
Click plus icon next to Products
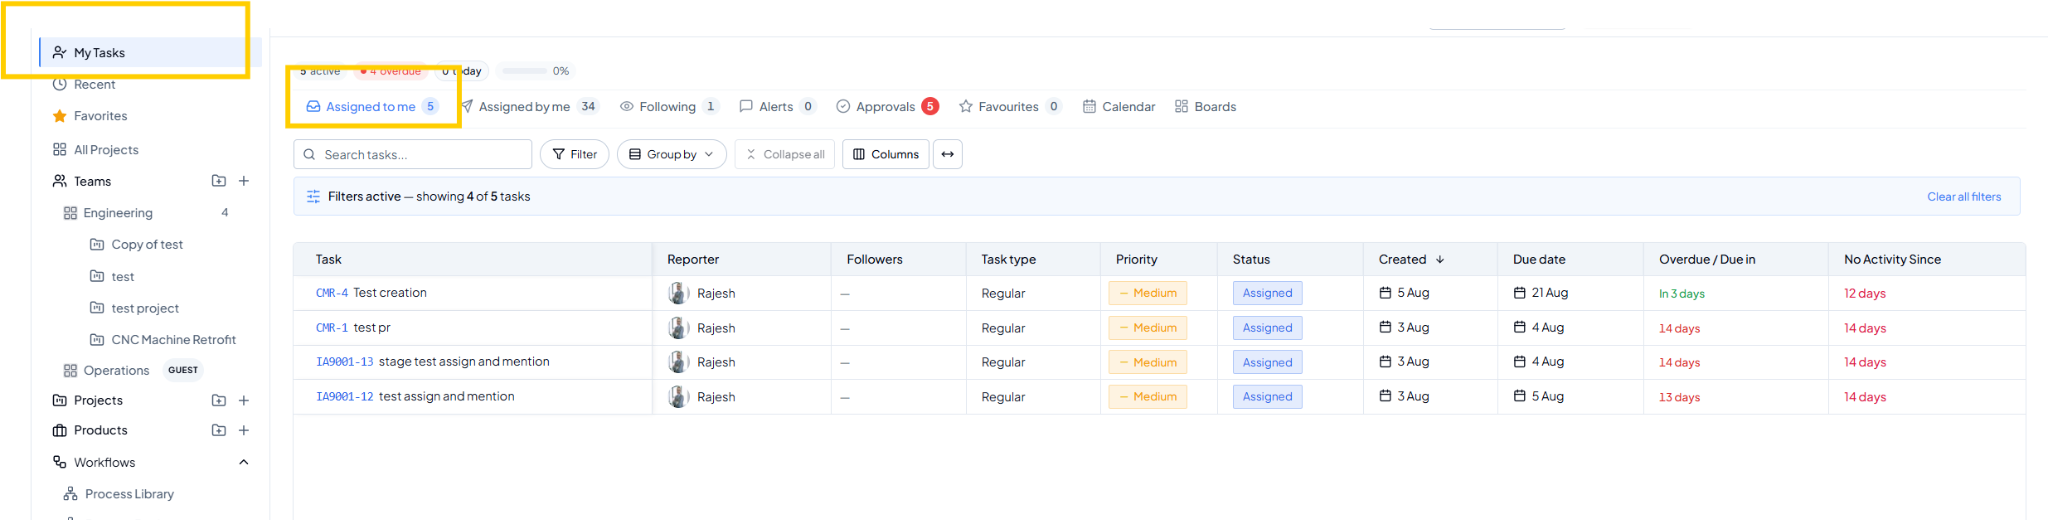pyautogui.click(x=244, y=430)
